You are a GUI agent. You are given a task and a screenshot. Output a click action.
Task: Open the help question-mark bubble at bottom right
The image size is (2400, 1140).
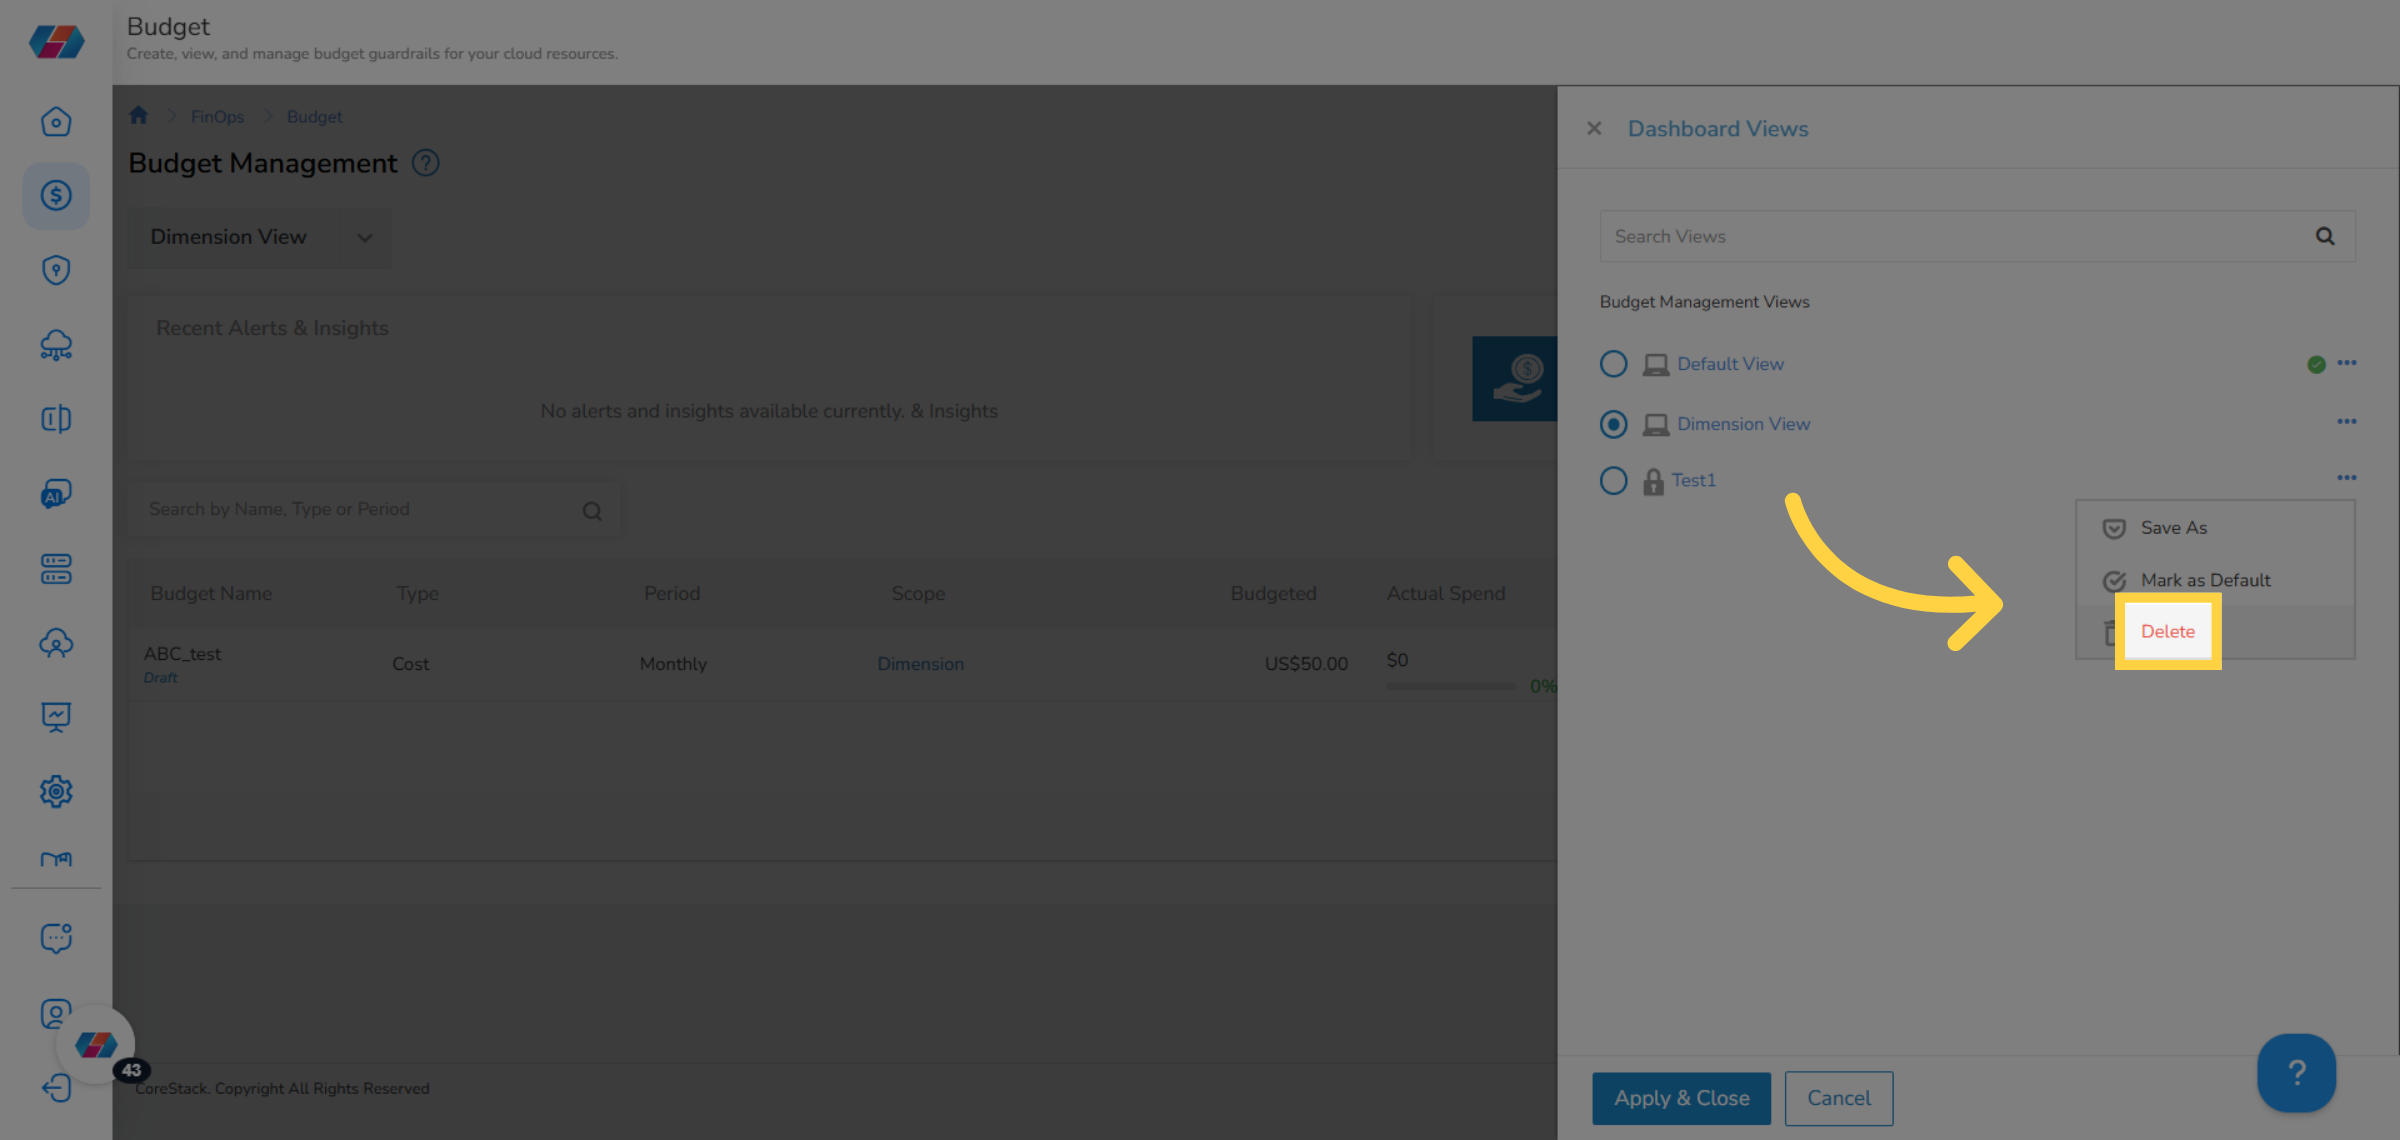point(2296,1072)
